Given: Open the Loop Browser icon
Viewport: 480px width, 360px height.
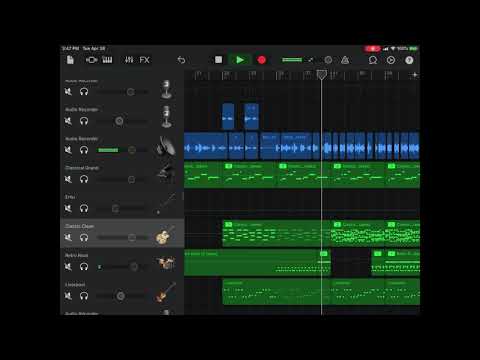Looking at the screenshot, I should pyautogui.click(x=373, y=60).
